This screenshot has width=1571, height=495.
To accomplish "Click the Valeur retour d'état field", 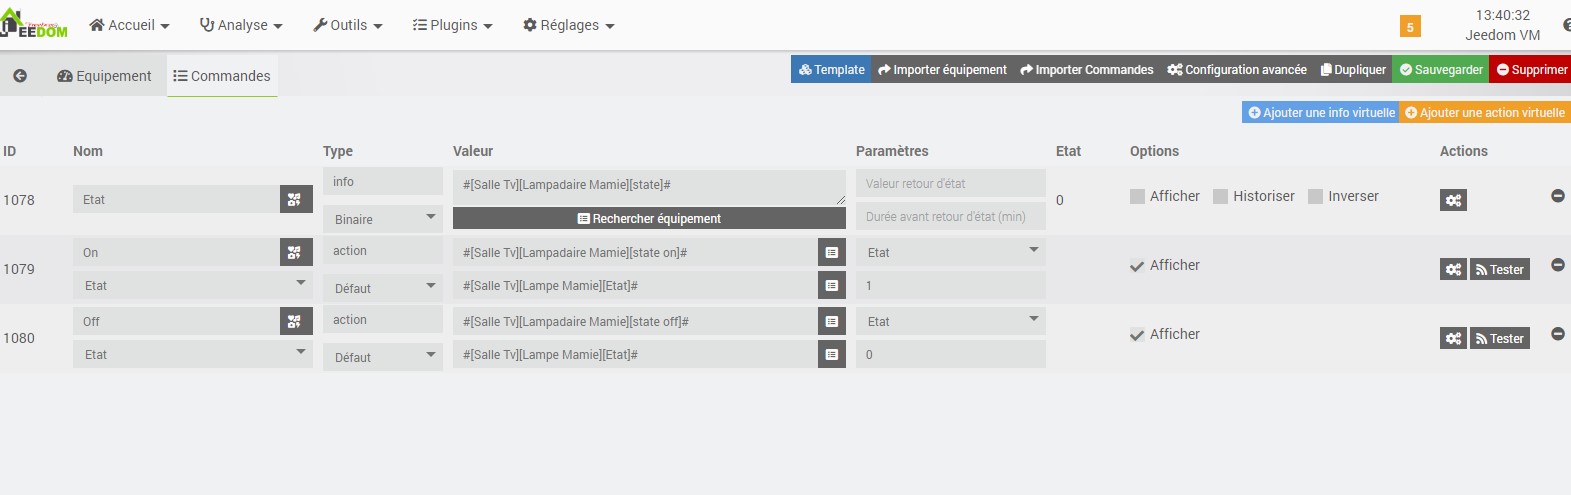I will pos(951,184).
